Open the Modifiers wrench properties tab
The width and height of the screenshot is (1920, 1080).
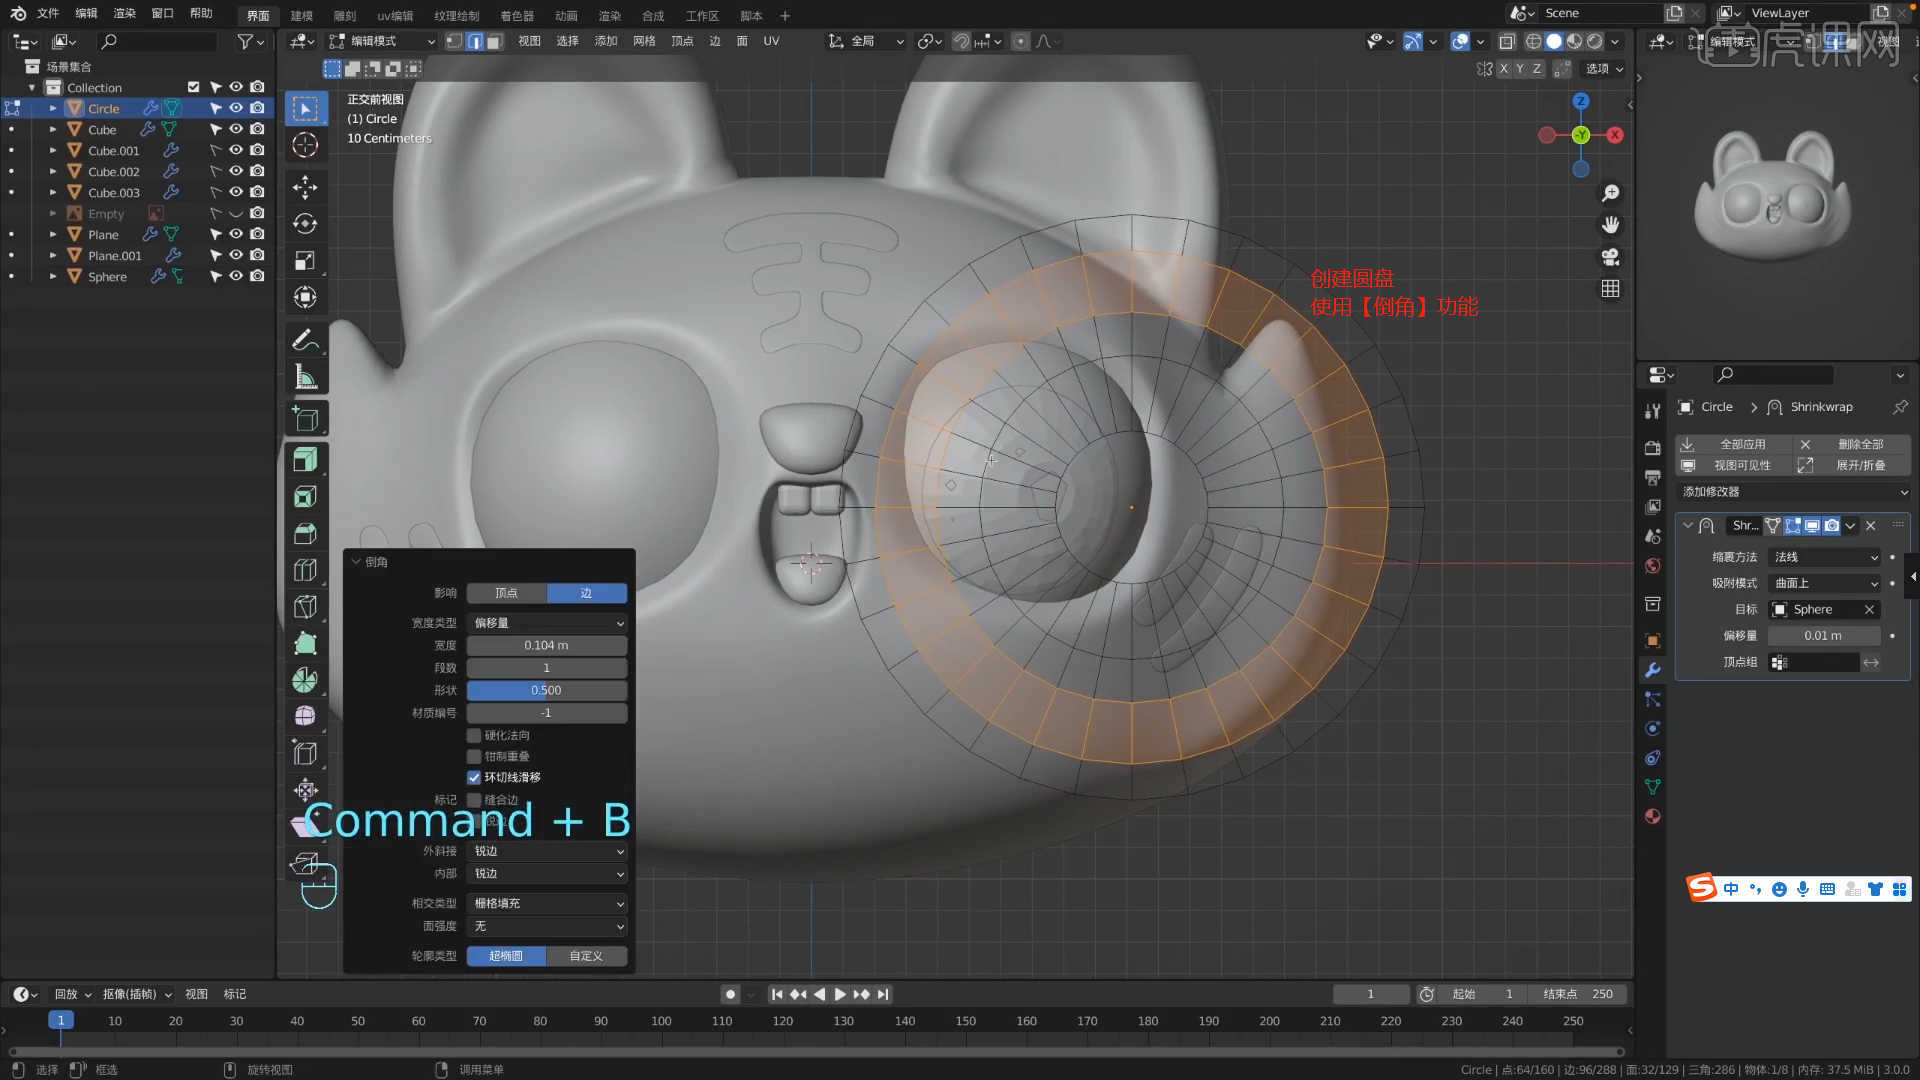pos(1653,670)
